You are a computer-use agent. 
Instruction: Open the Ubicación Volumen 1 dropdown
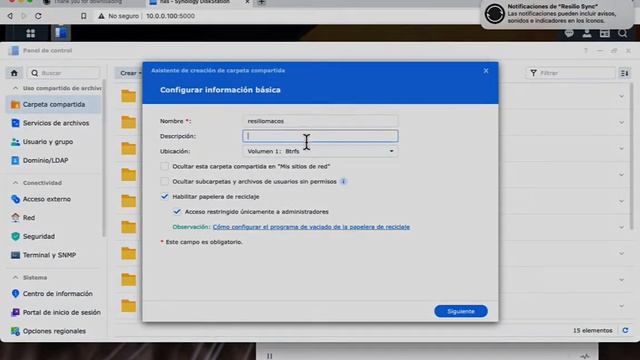click(320, 151)
